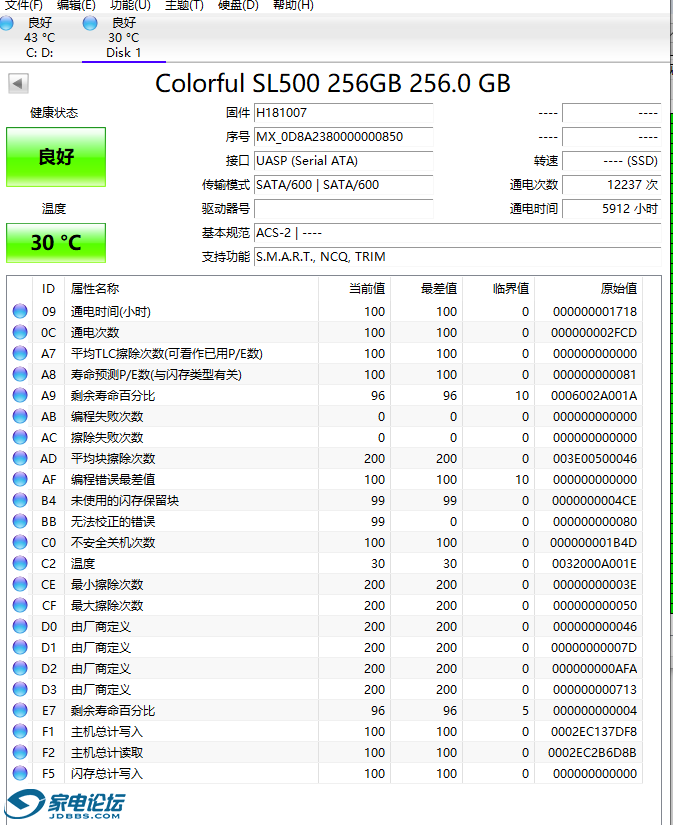The height and width of the screenshot is (825, 673).
Task: Select the 寿命预测P/E数 attribute row
Action: pos(325,375)
